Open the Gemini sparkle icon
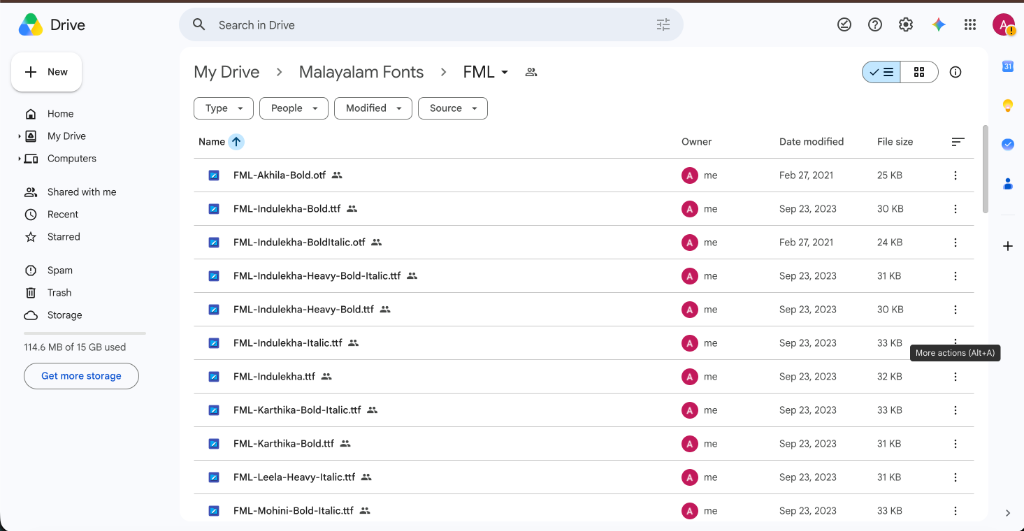1024x531 pixels. point(938,25)
